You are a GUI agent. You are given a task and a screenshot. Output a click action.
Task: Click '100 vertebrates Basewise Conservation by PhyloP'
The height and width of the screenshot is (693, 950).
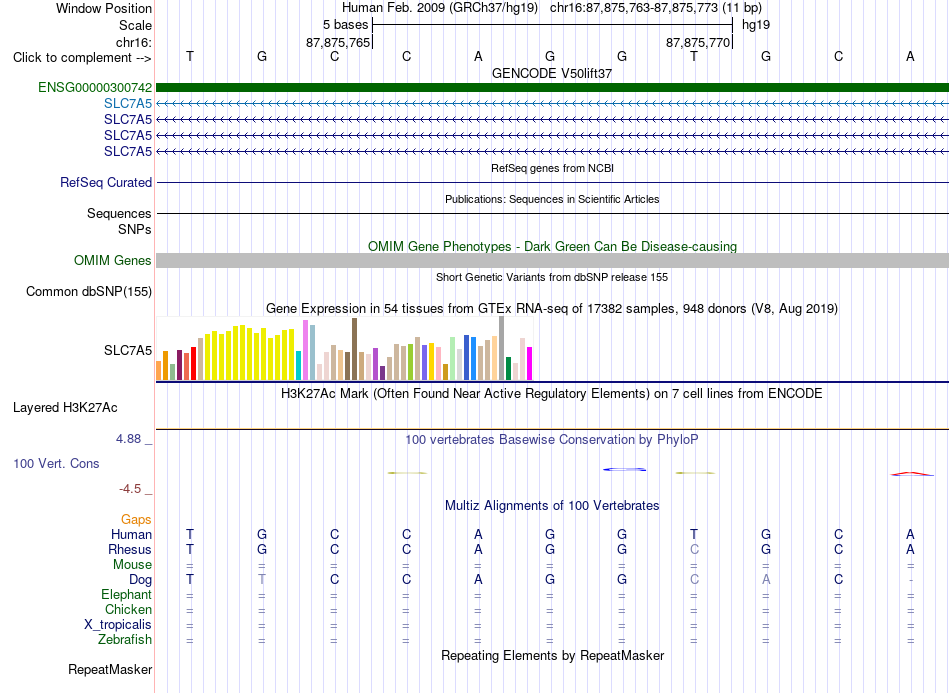(552, 440)
